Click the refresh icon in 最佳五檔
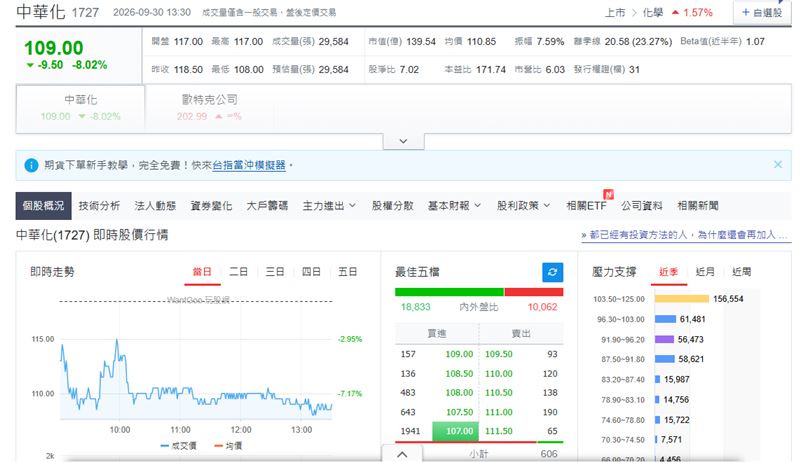 point(553,272)
